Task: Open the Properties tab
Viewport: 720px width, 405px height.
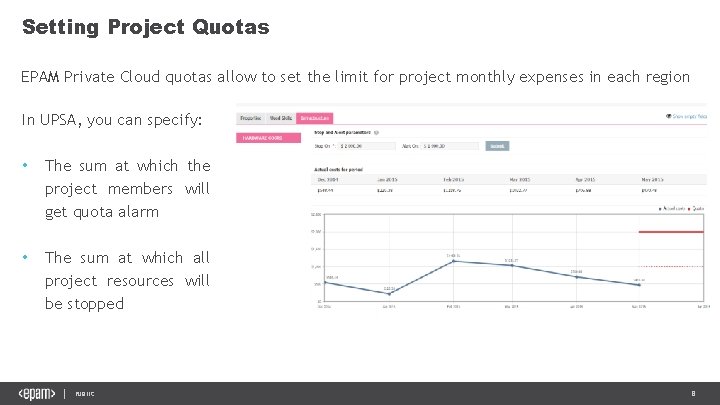Action: pos(251,118)
